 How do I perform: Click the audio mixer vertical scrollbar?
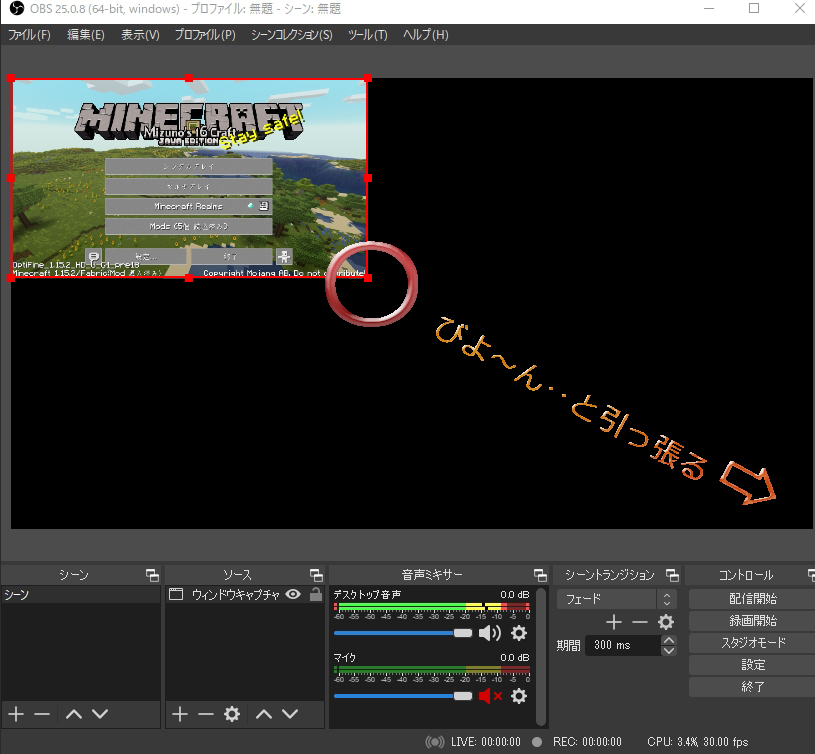[x=541, y=656]
